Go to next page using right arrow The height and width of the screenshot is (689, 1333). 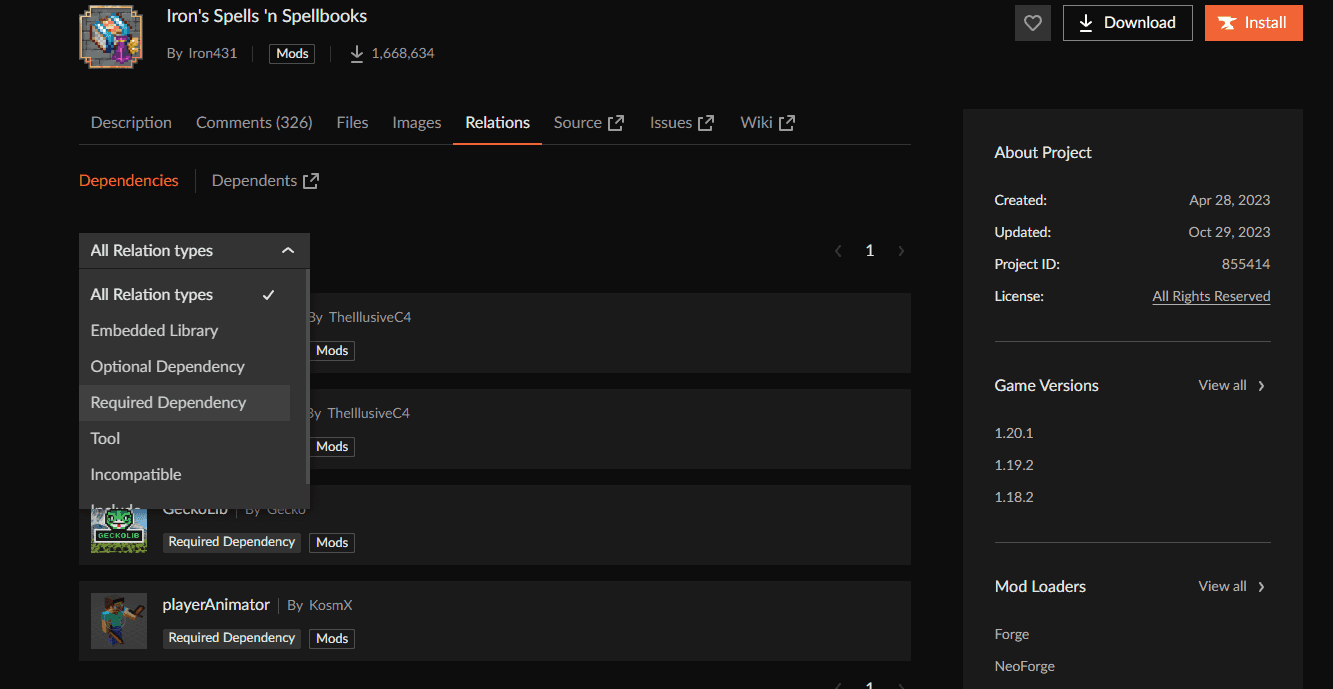click(901, 251)
